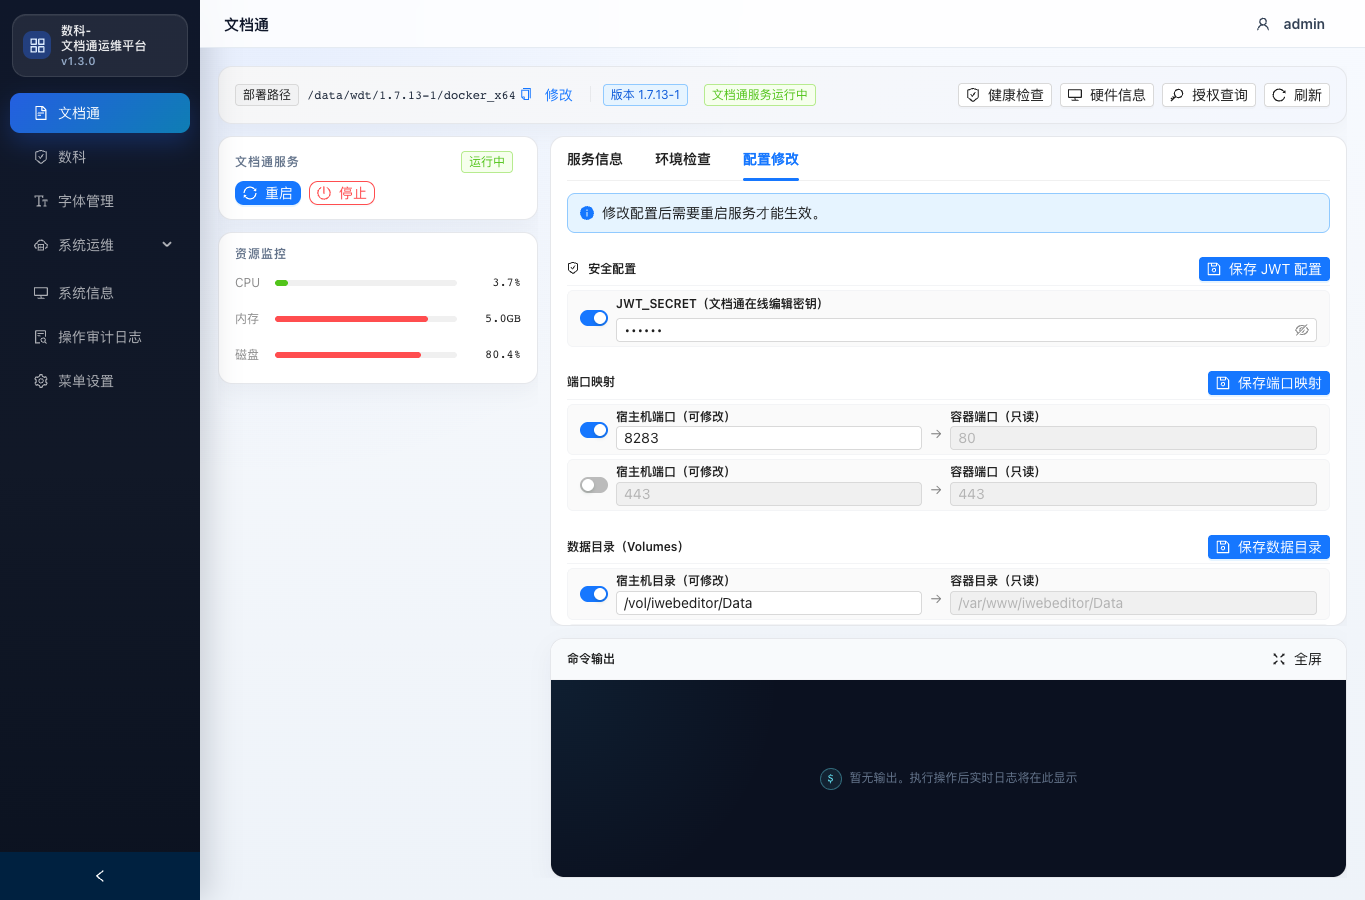The height and width of the screenshot is (900, 1365).
Task: Switch to the 环境检查 tab
Action: click(x=683, y=159)
